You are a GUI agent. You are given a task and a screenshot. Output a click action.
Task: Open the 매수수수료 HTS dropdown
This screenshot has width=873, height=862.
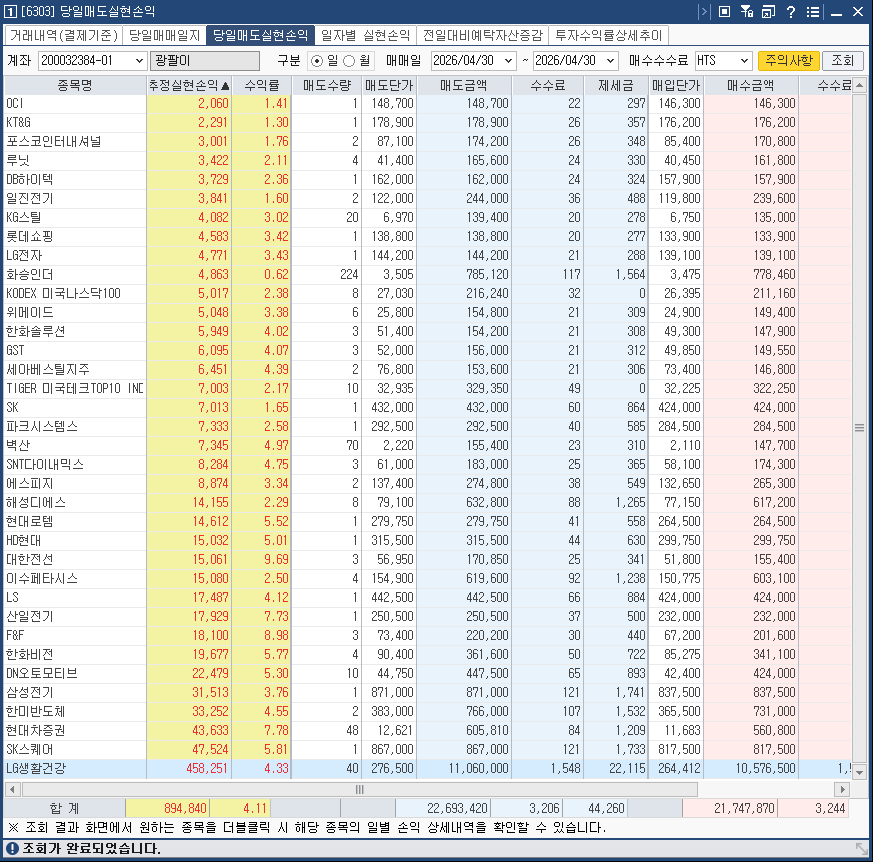744,61
